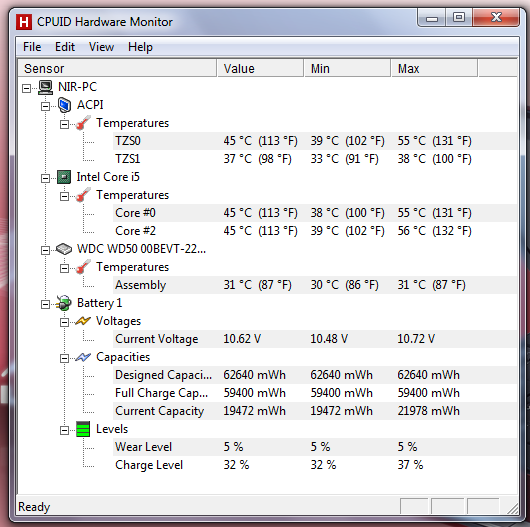Select the Core #2 row
This screenshot has height=527, width=530.
tap(315, 231)
